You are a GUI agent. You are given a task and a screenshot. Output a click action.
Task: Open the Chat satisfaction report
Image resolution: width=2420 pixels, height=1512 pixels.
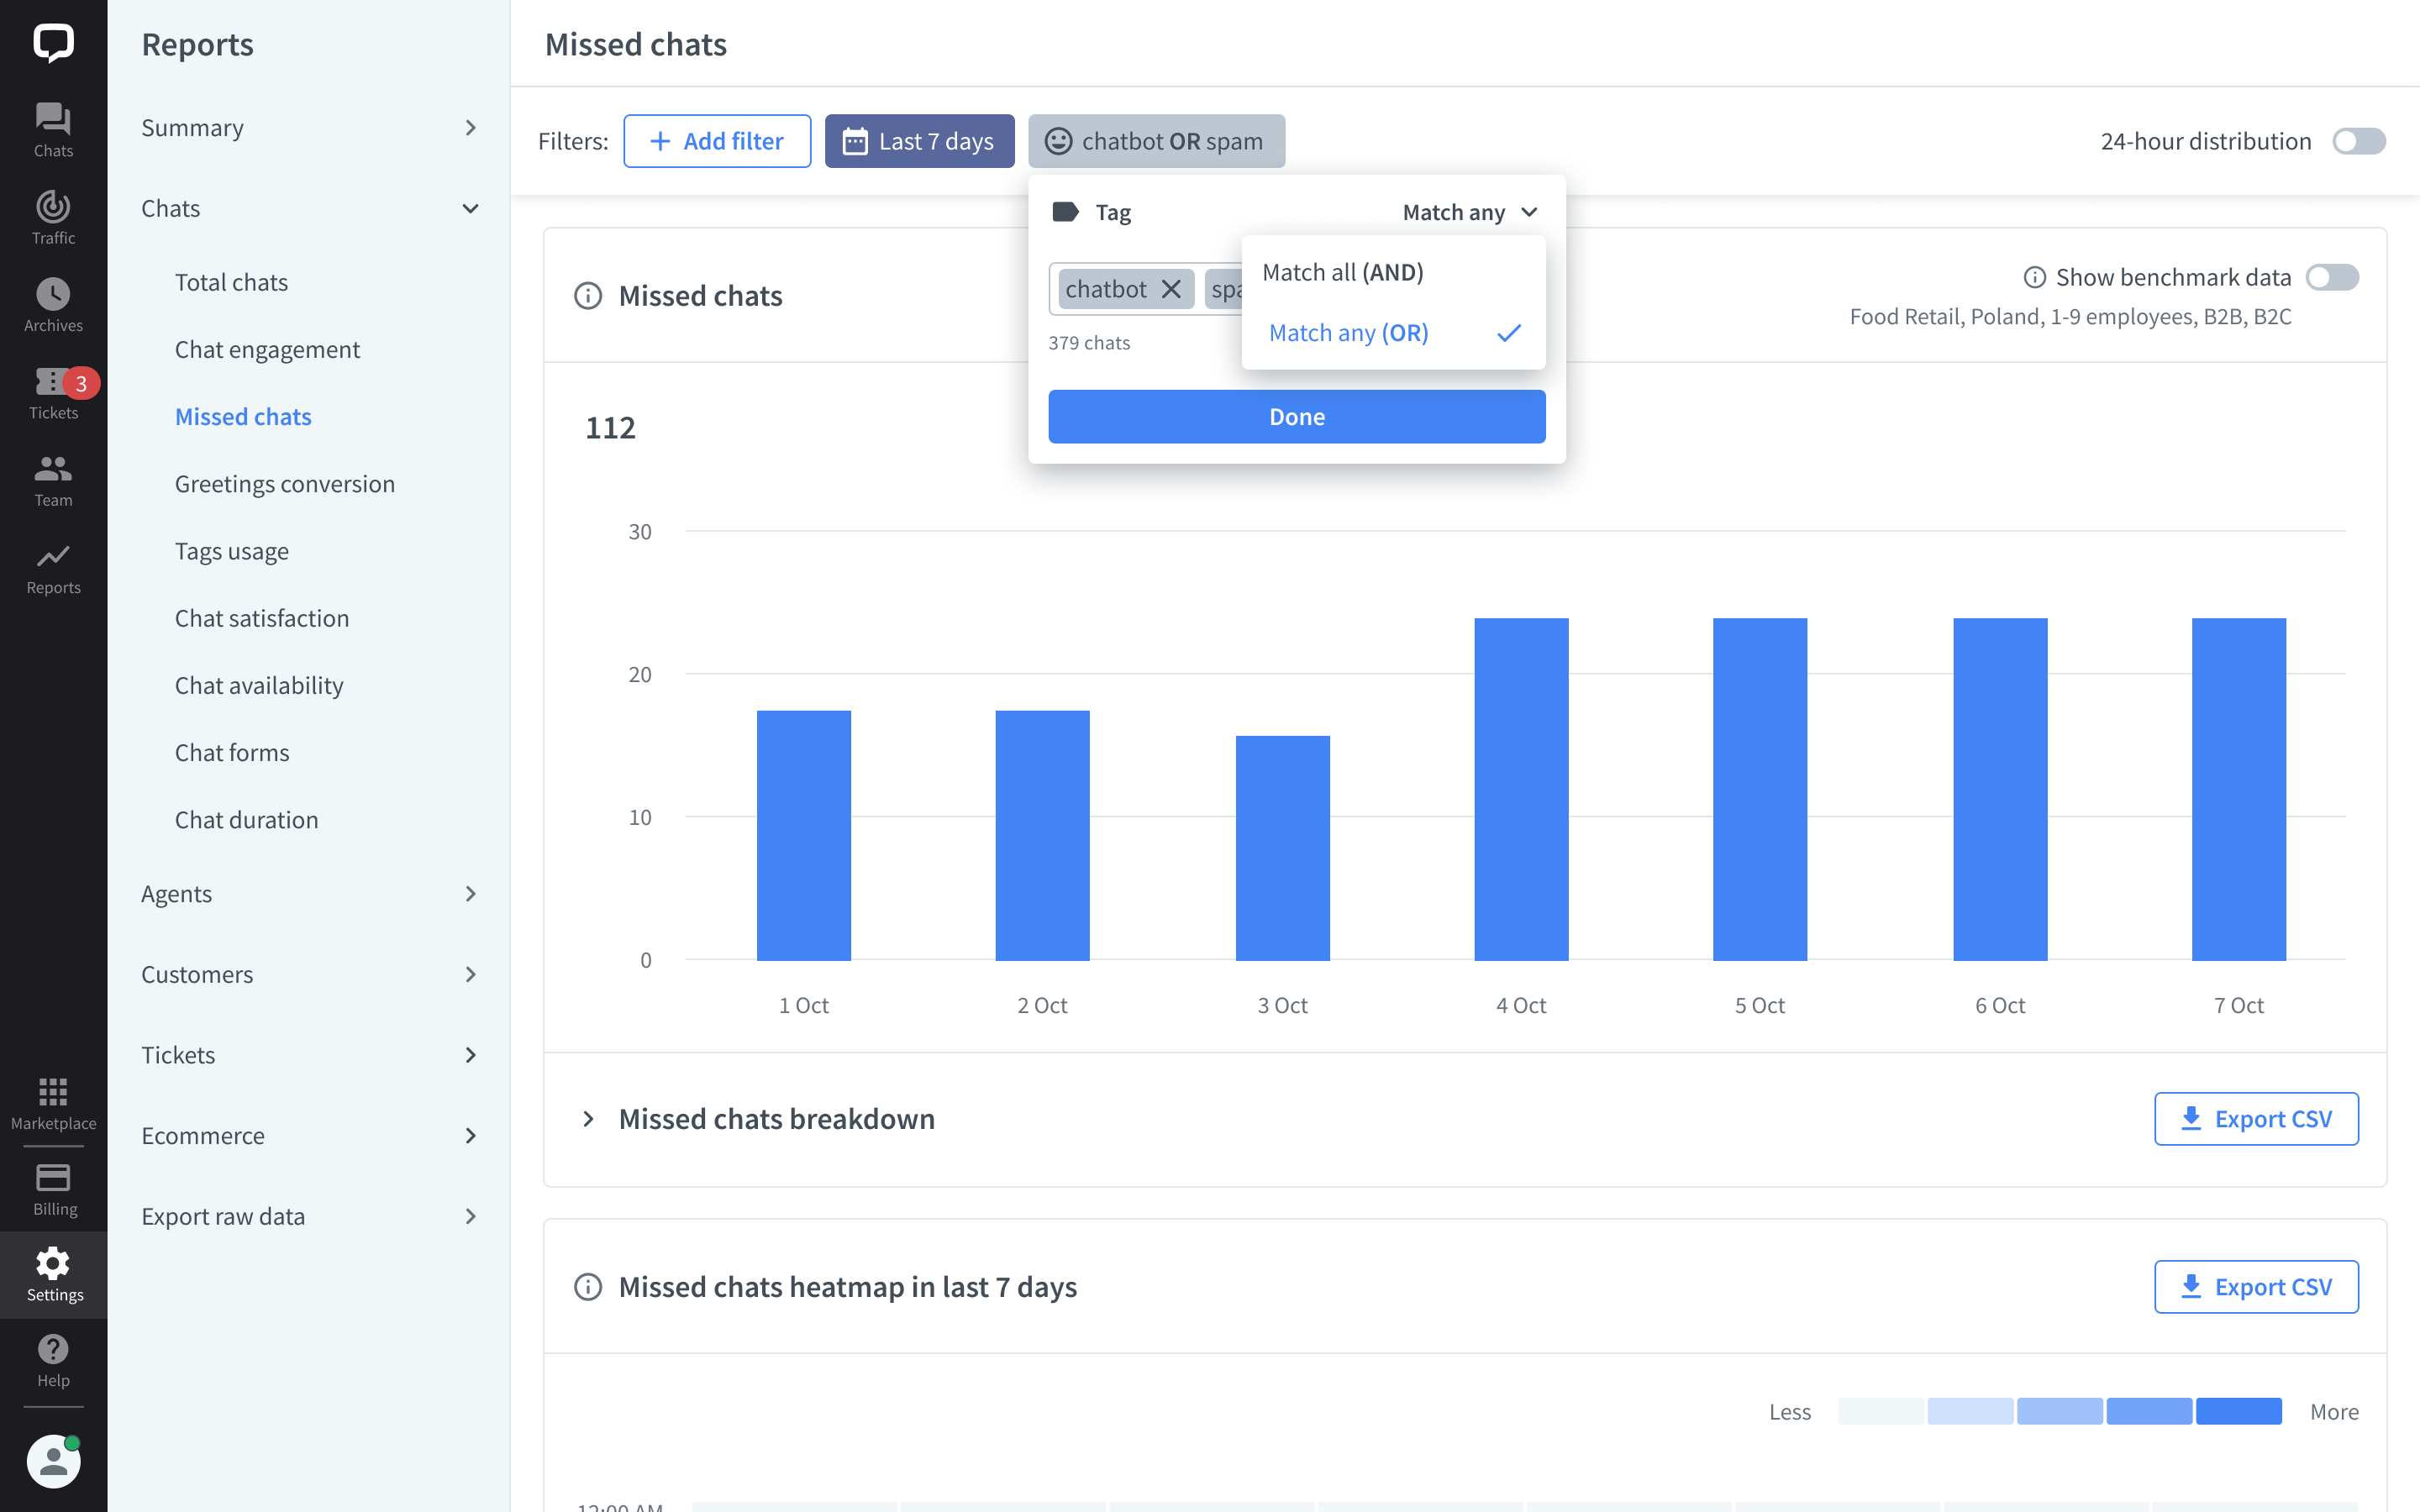coord(262,618)
